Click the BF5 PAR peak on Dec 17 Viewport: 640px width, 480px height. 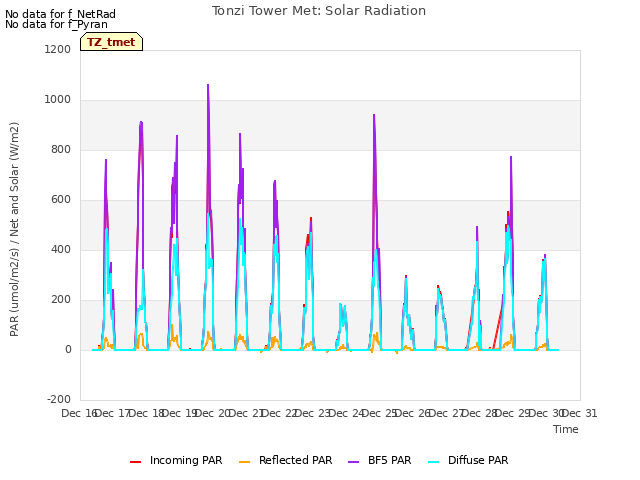click(x=141, y=122)
